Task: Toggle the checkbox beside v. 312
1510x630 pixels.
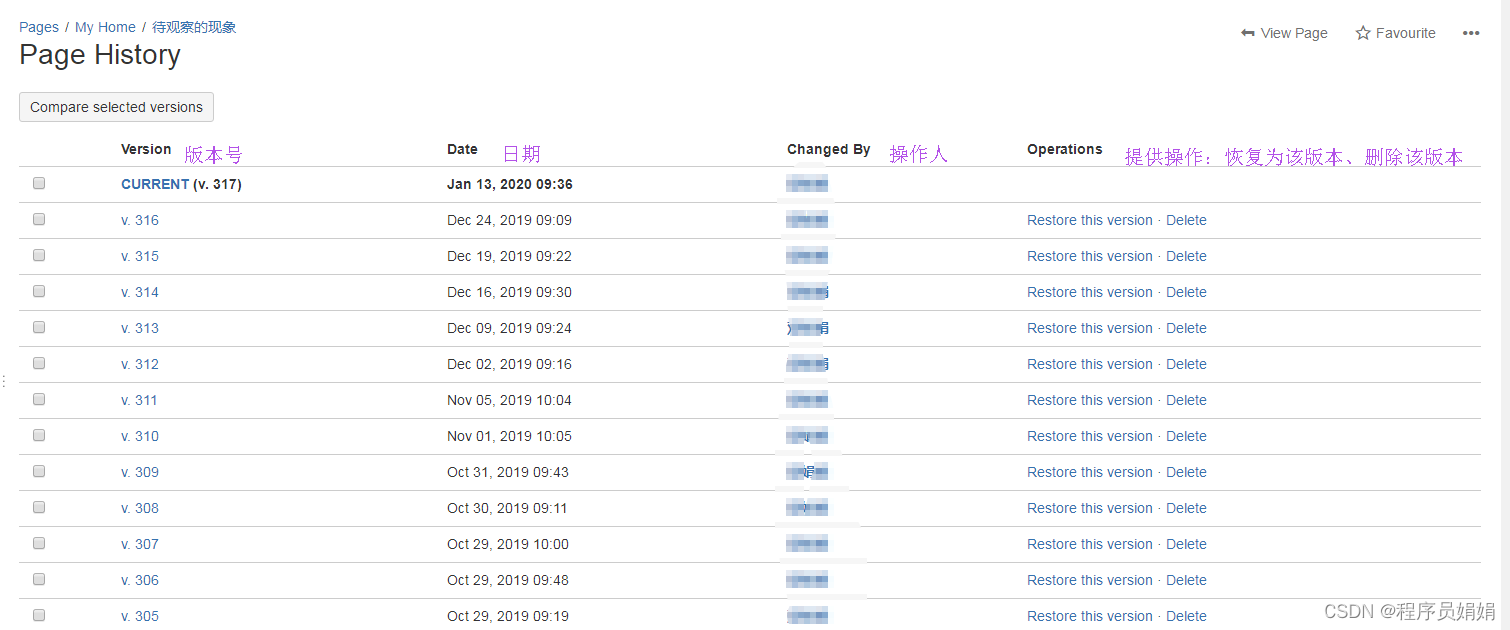Action: 39,363
